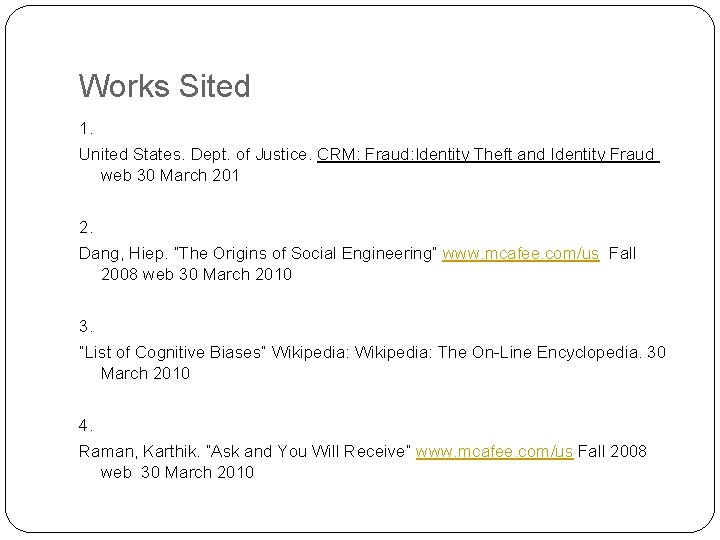Click the list number '2.'

point(87,227)
